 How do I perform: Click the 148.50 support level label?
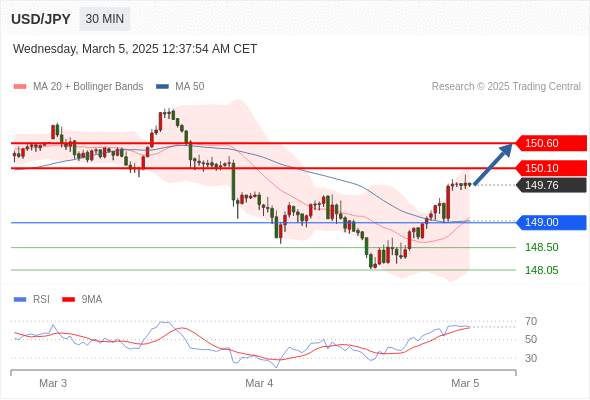click(542, 247)
